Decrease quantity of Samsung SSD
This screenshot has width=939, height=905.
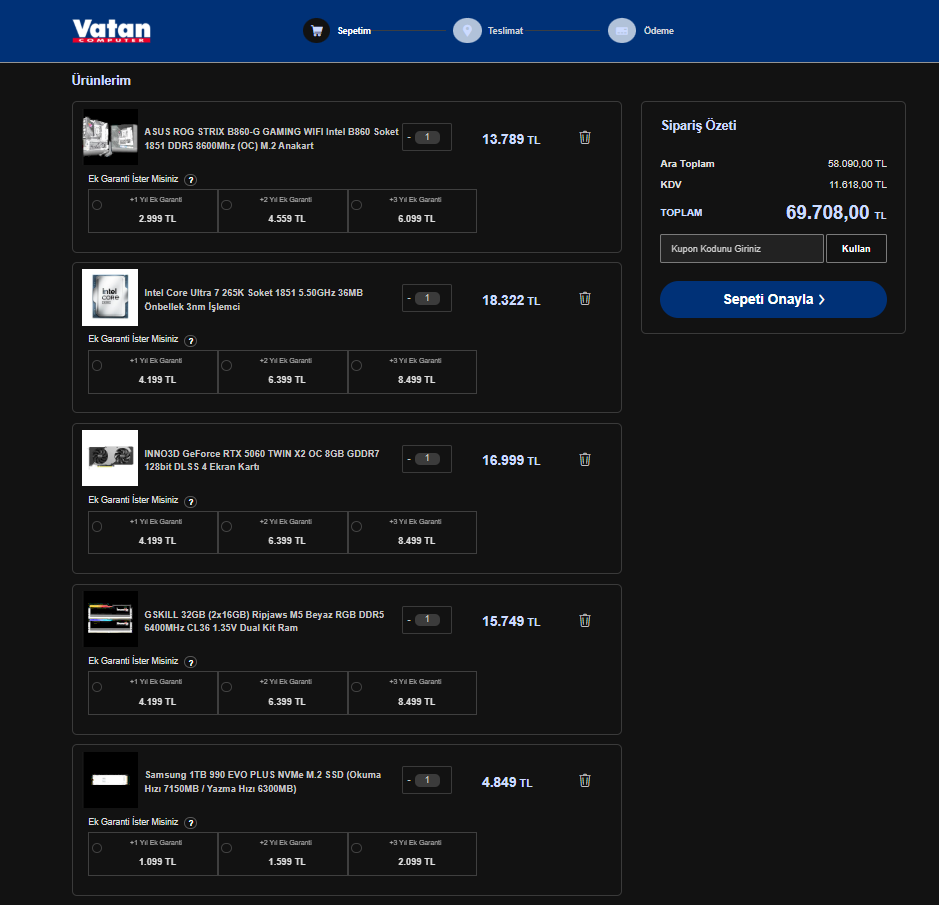pos(409,780)
